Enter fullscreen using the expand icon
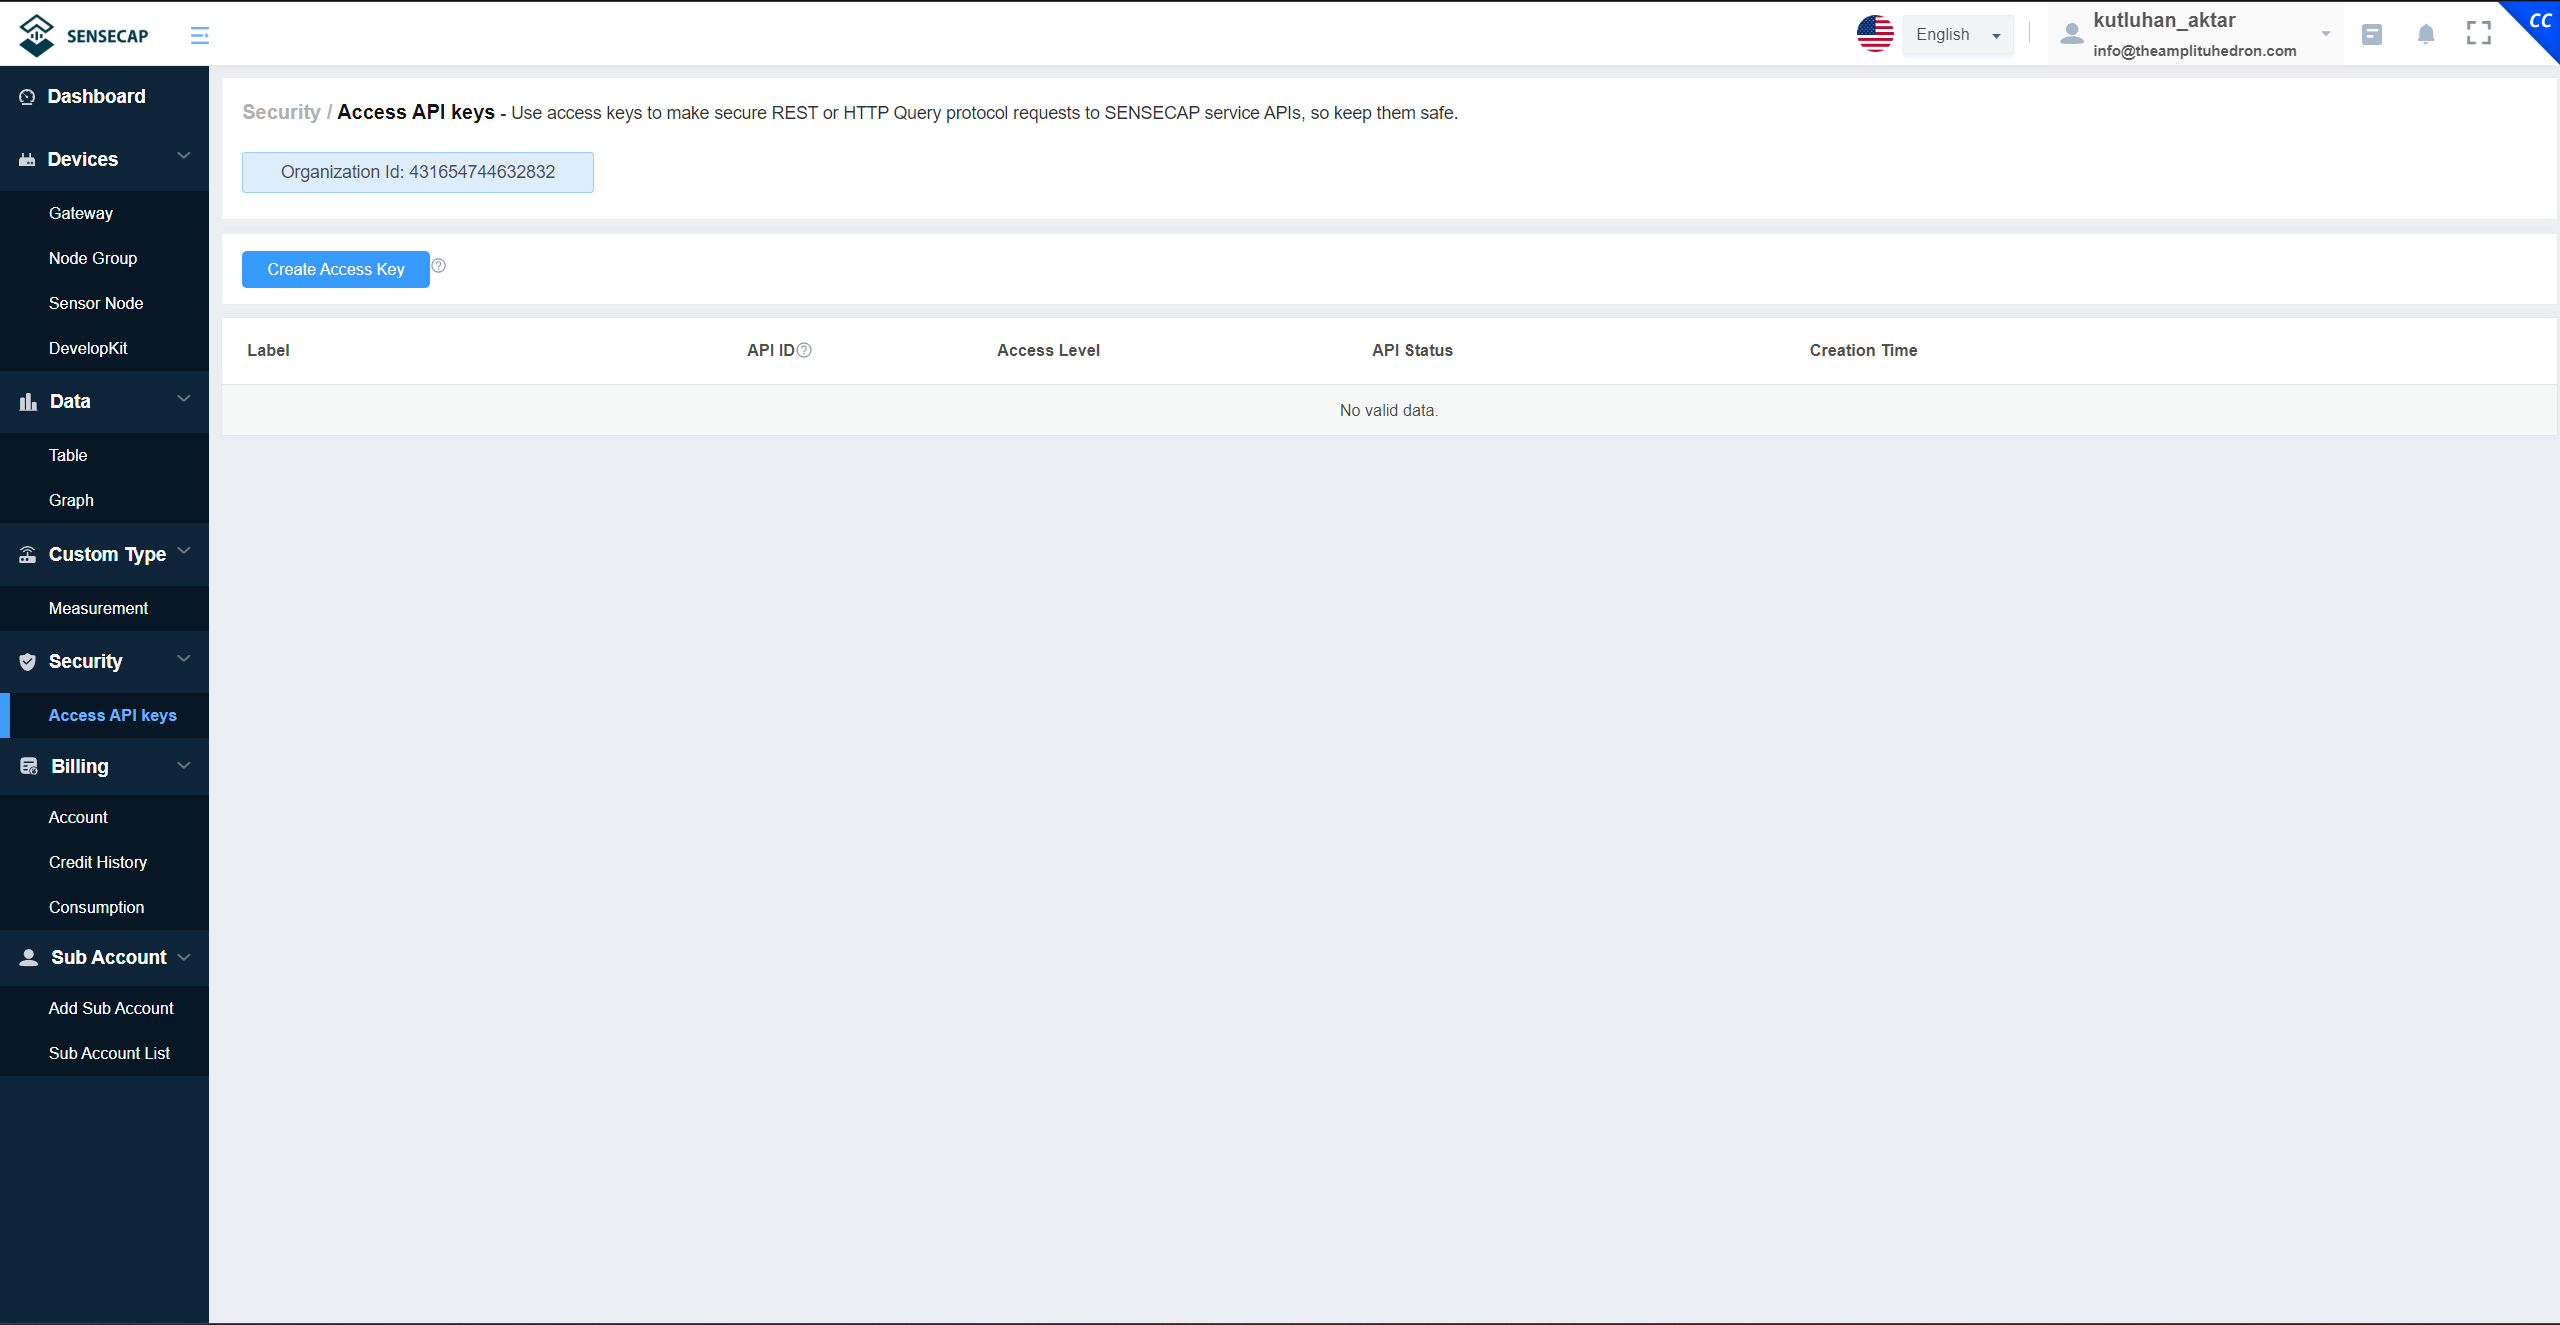 [2479, 33]
